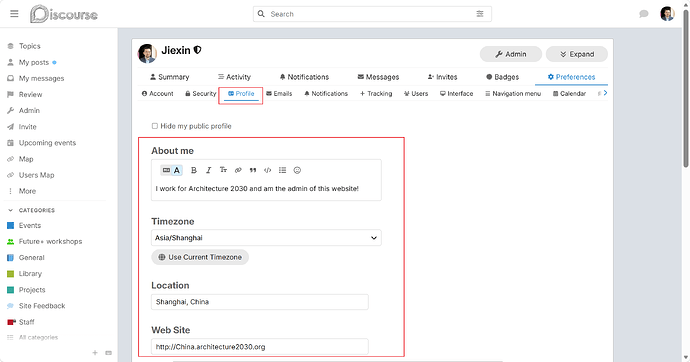The height and width of the screenshot is (362, 690).
Task: Open the Timezone dropdown Asia/Shanghai
Action: 266,238
